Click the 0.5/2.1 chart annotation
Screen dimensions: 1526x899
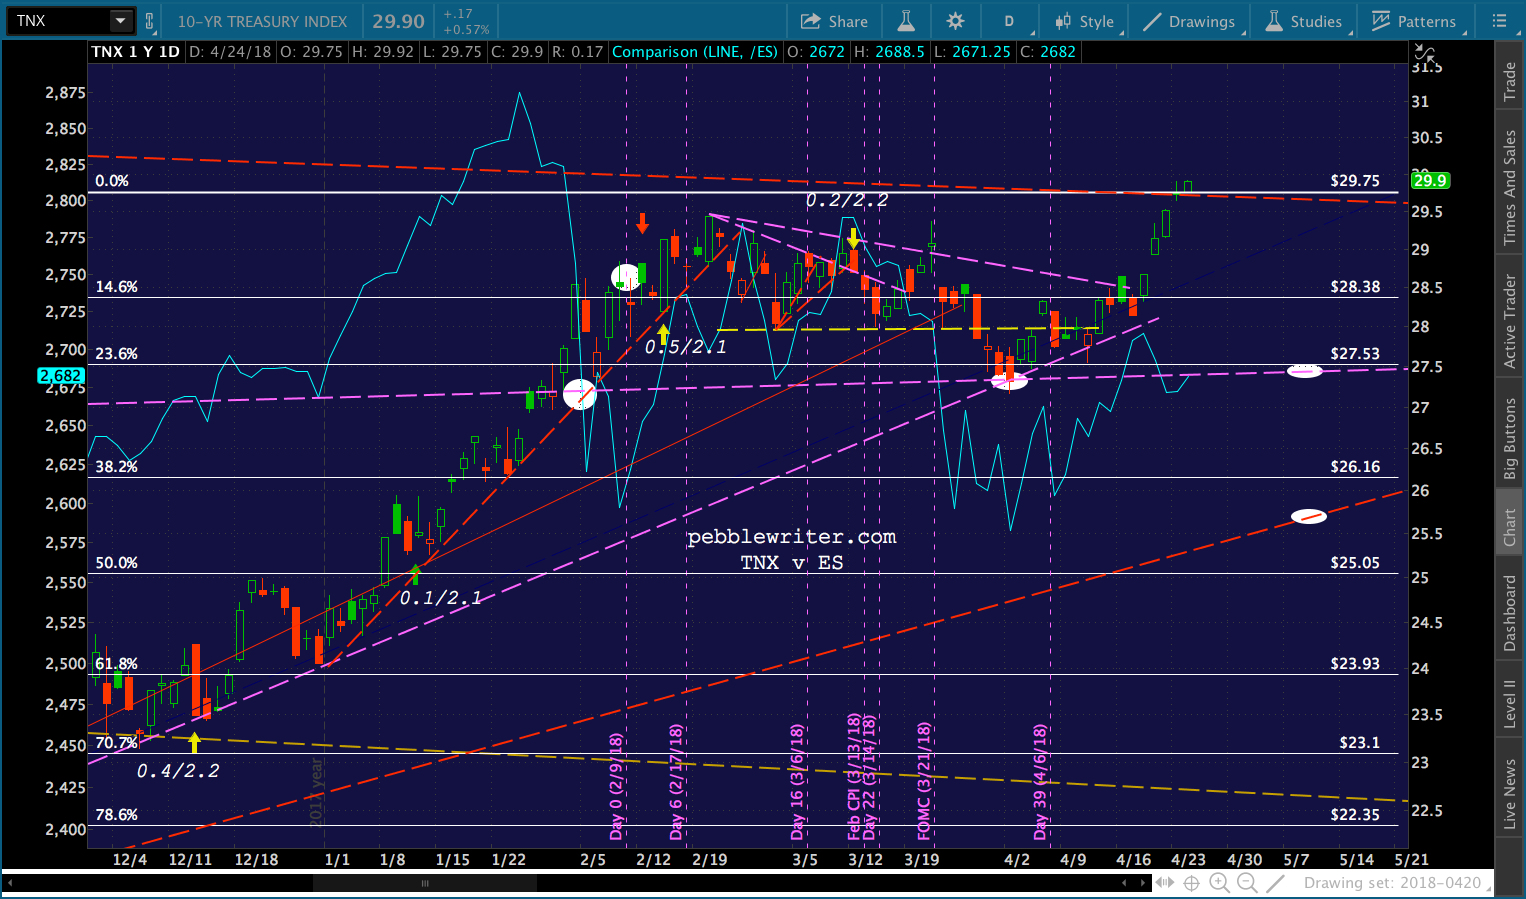point(685,347)
